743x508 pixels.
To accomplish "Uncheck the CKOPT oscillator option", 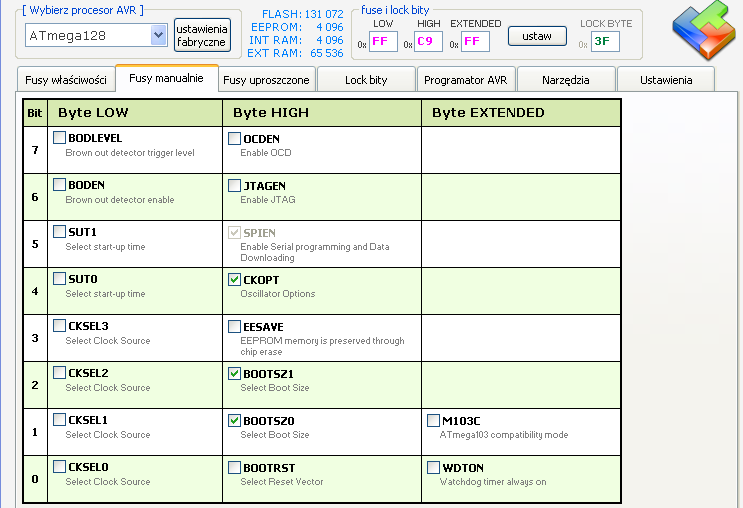I will point(235,279).
